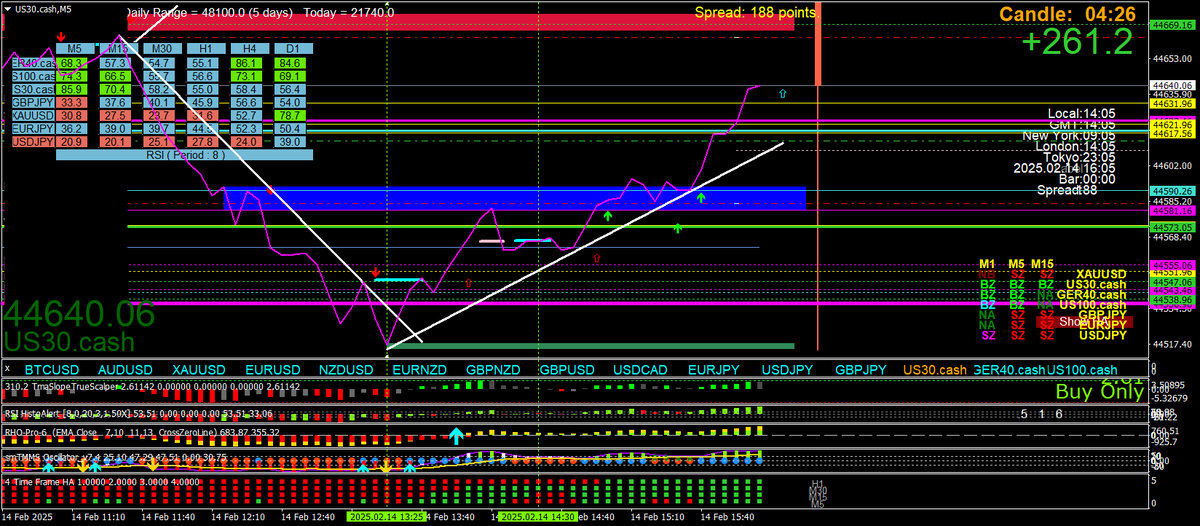Click the 78.7 XAUUSD D1 cell
The image size is (1200, 526).
pos(290,115)
